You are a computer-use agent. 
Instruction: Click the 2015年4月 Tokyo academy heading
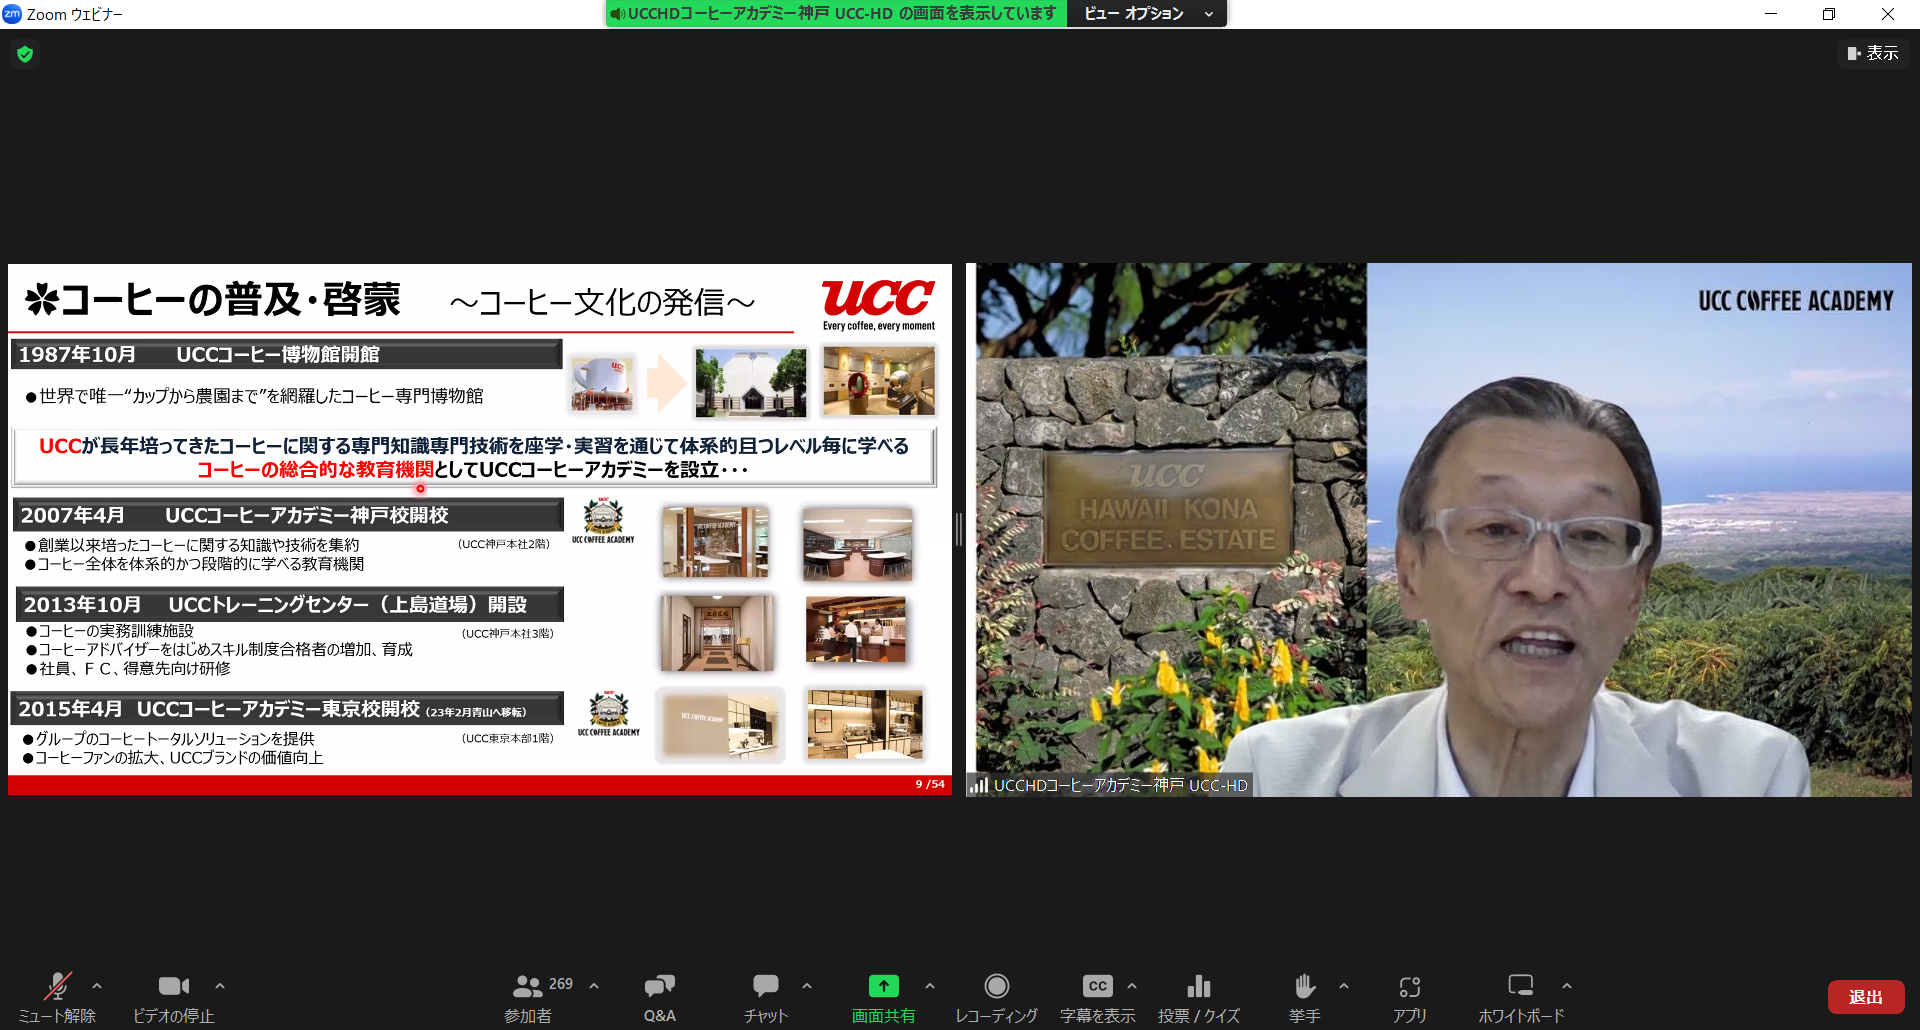(x=288, y=709)
